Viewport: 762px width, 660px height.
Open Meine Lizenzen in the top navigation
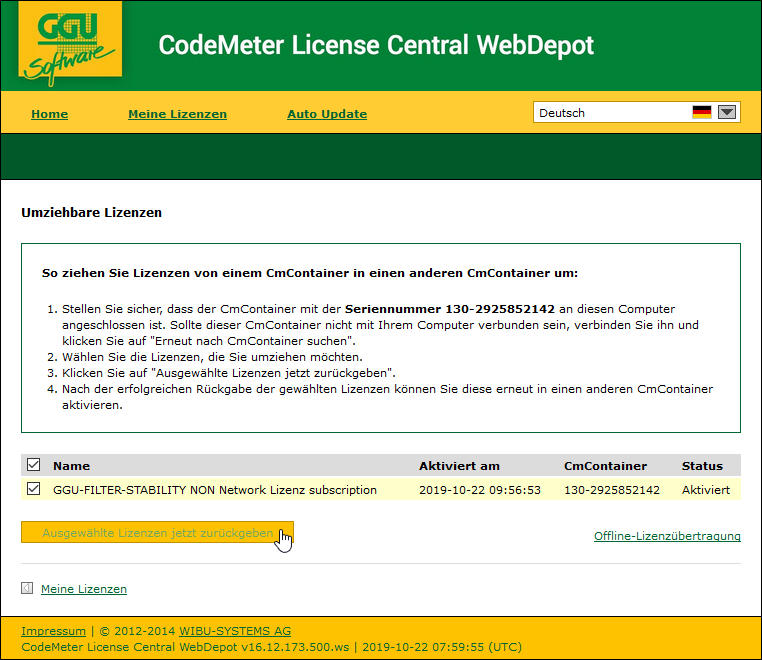tap(177, 114)
